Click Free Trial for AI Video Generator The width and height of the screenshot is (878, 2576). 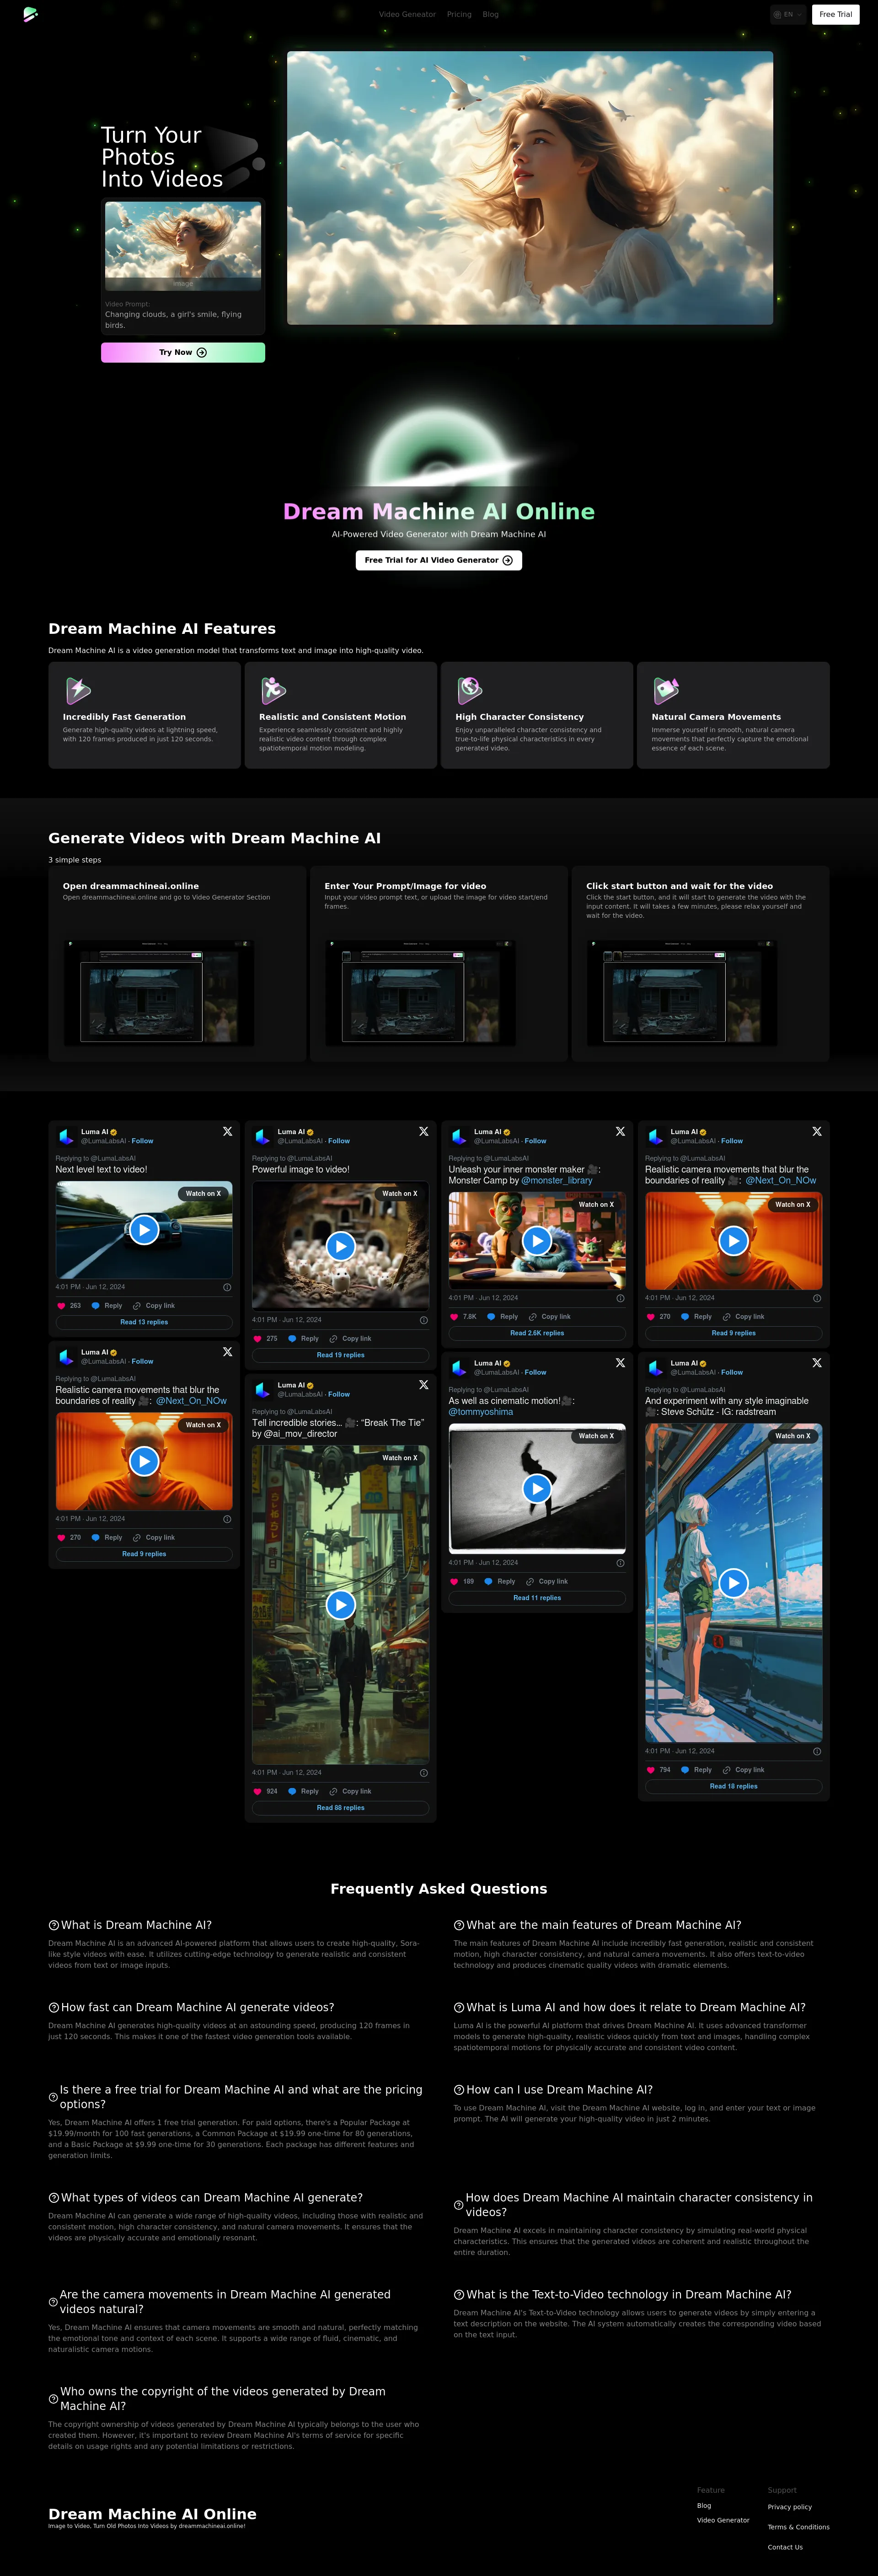[439, 560]
